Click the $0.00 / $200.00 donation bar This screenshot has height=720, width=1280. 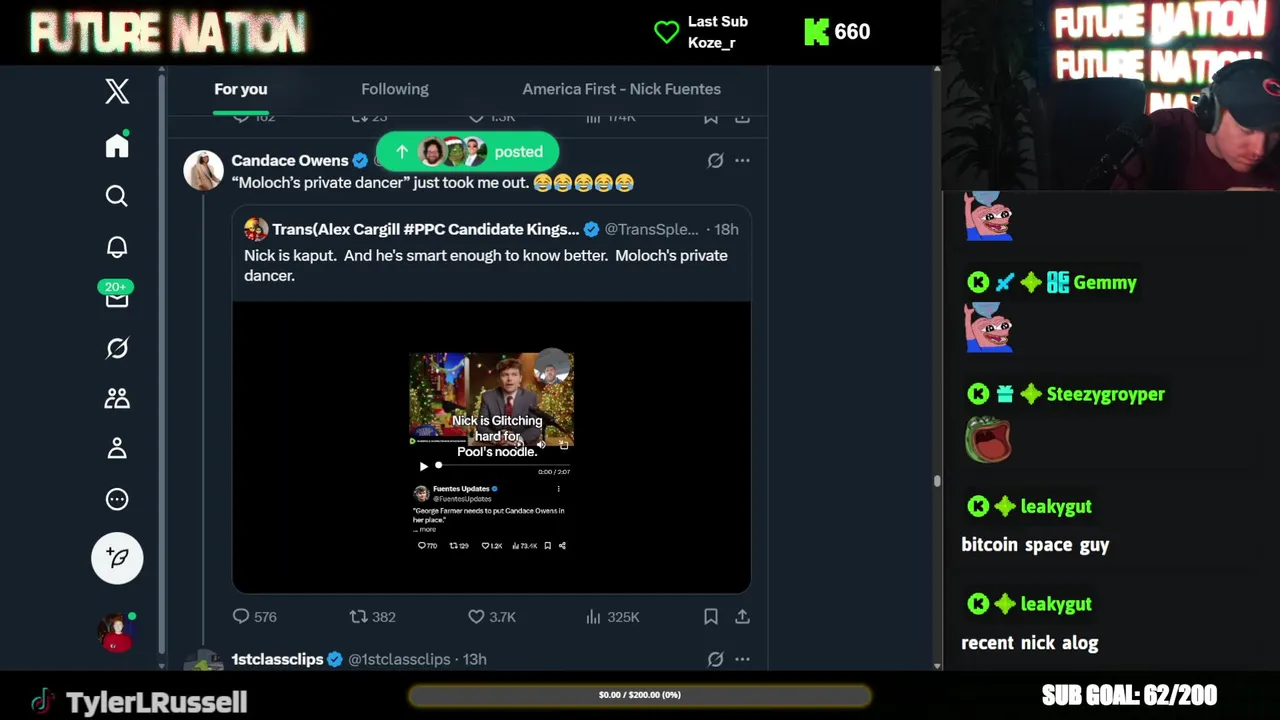[640, 695]
